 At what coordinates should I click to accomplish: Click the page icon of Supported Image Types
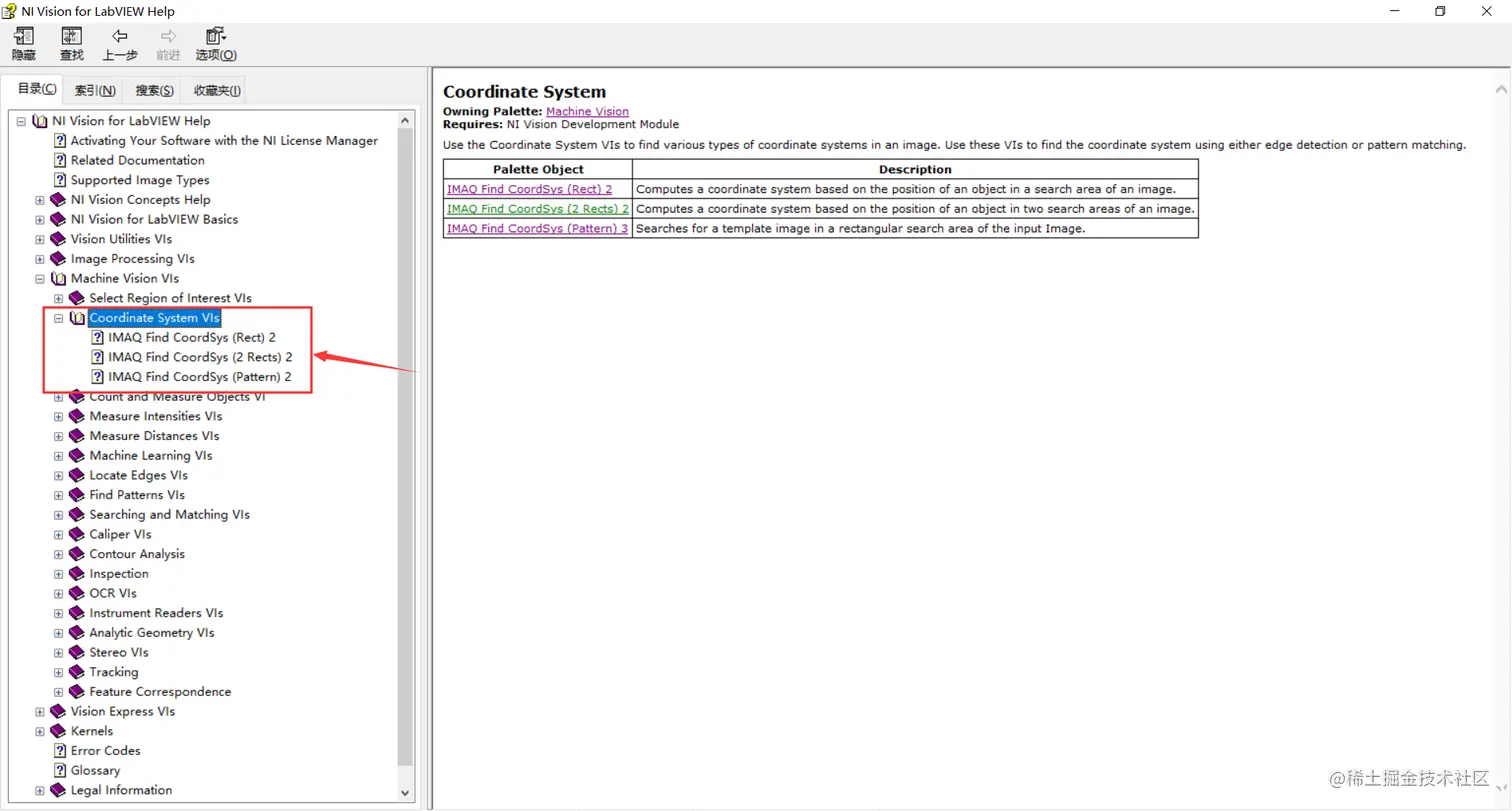point(60,180)
